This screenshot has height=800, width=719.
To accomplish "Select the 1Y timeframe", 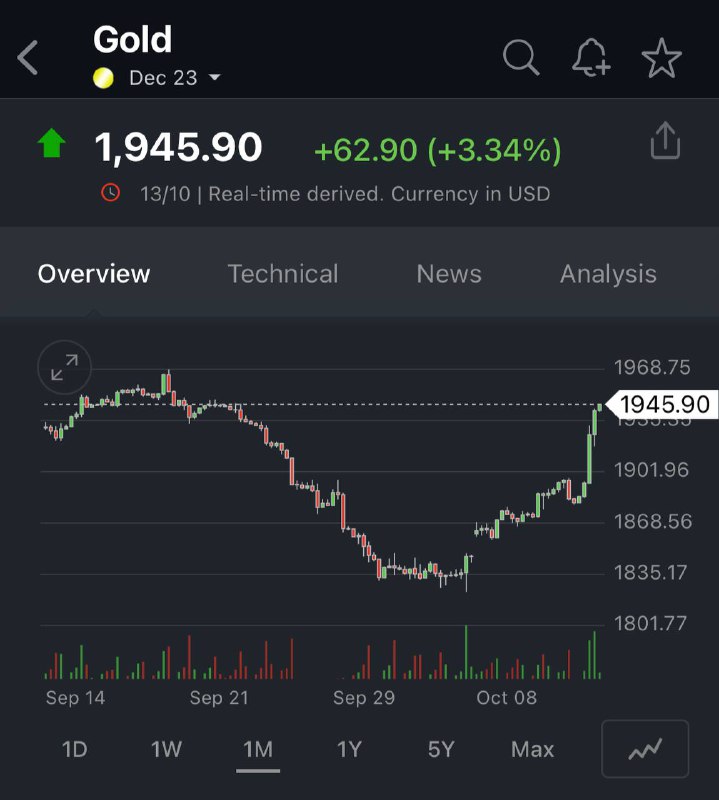I will click(x=350, y=749).
